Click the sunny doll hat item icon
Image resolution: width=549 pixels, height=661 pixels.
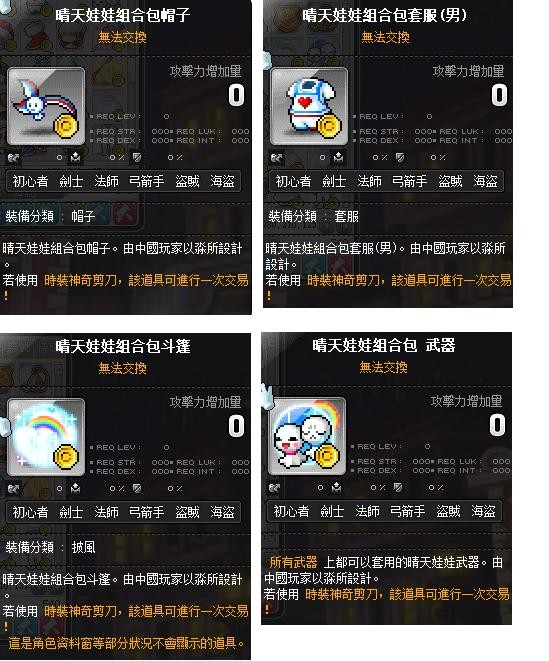pyautogui.click(x=46, y=106)
